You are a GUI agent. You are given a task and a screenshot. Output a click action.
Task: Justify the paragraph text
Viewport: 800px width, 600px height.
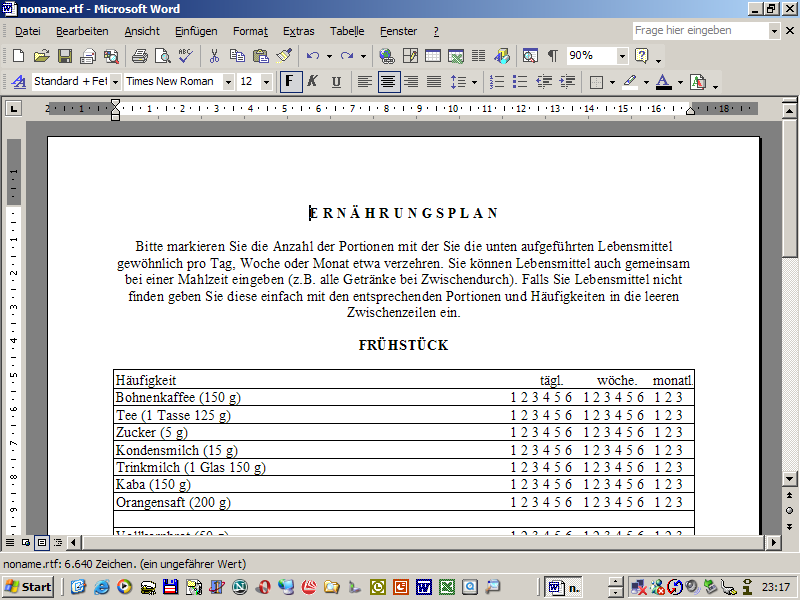(434, 82)
